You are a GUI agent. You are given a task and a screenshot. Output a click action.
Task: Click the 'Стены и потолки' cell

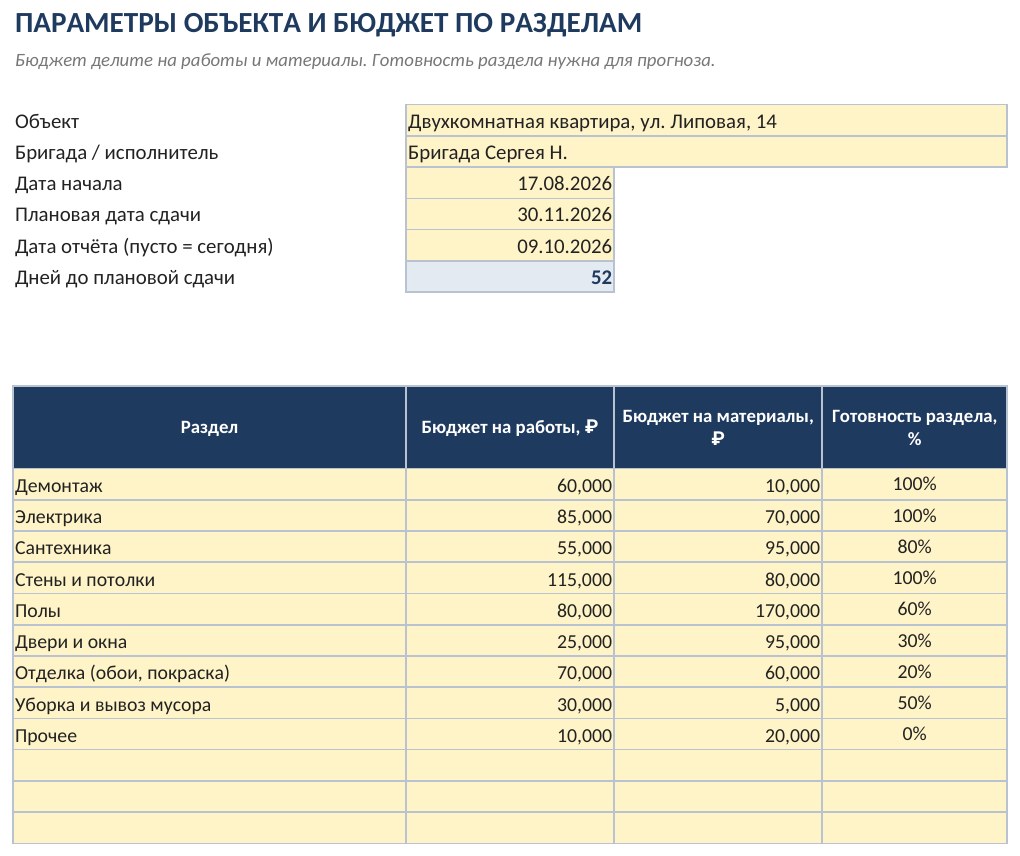(209, 579)
